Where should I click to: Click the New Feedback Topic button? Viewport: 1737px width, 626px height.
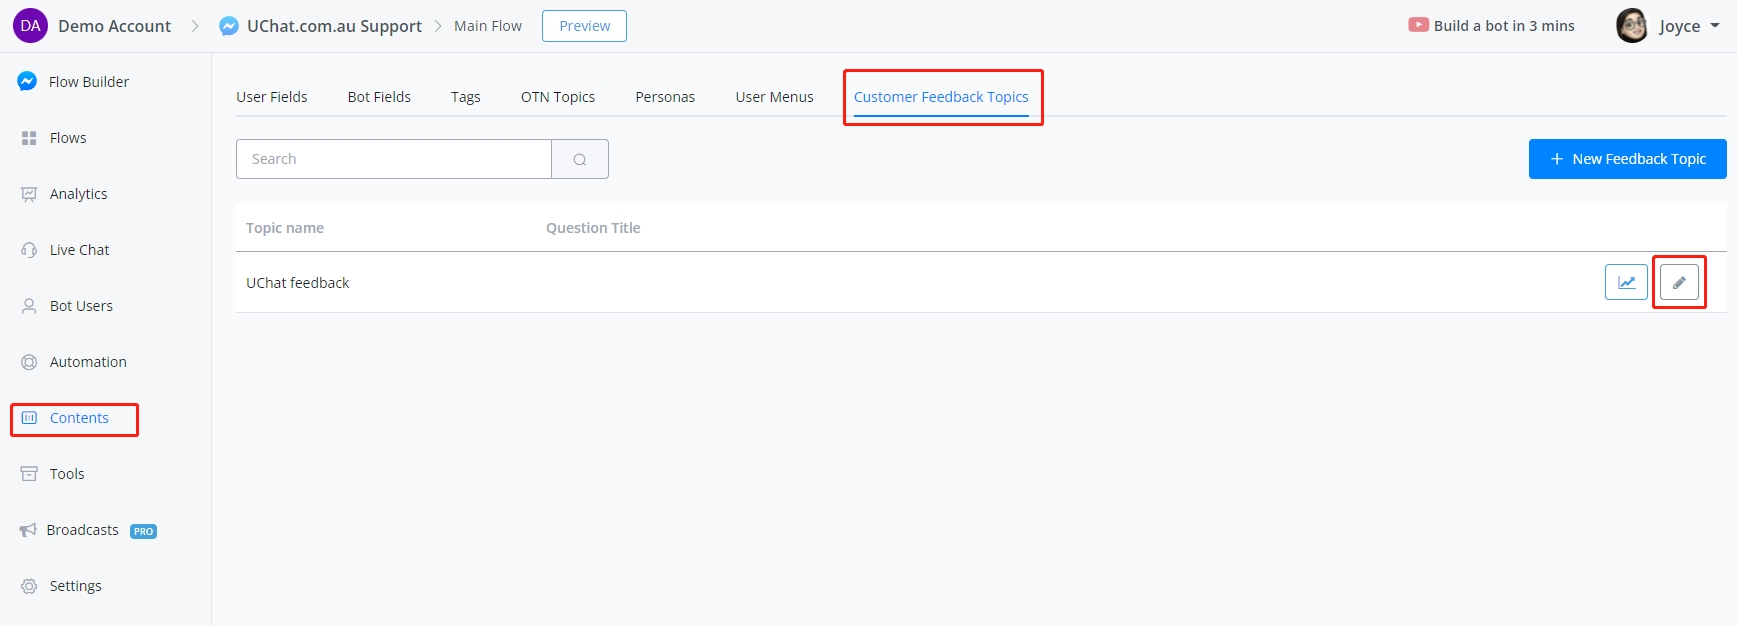coord(1627,159)
